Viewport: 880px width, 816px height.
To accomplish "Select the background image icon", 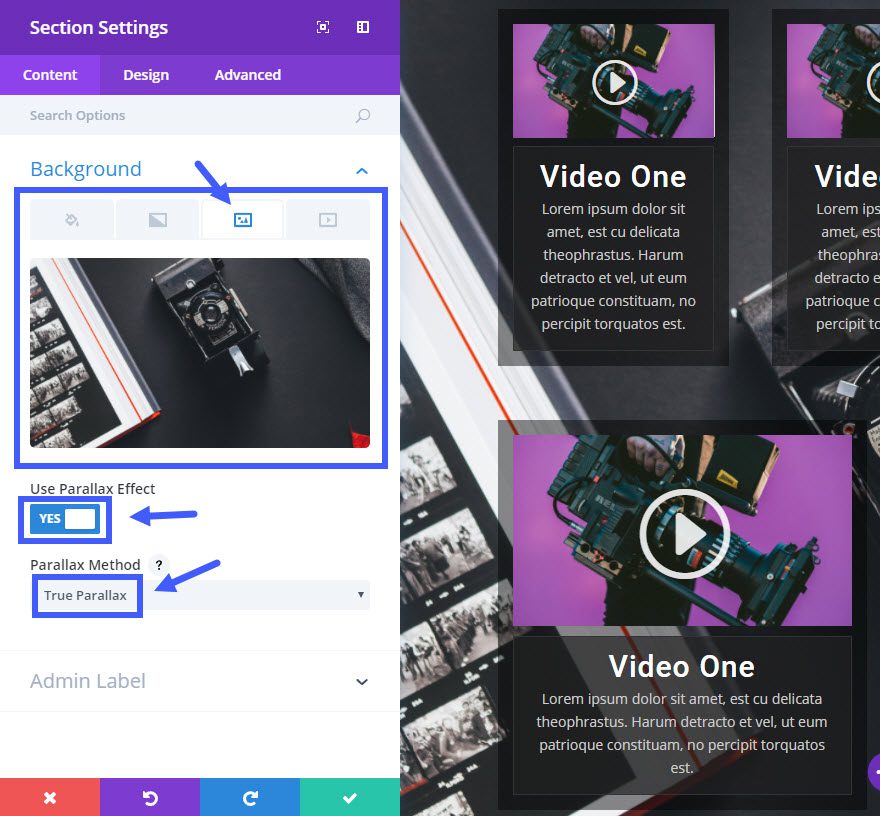I will pos(242,220).
